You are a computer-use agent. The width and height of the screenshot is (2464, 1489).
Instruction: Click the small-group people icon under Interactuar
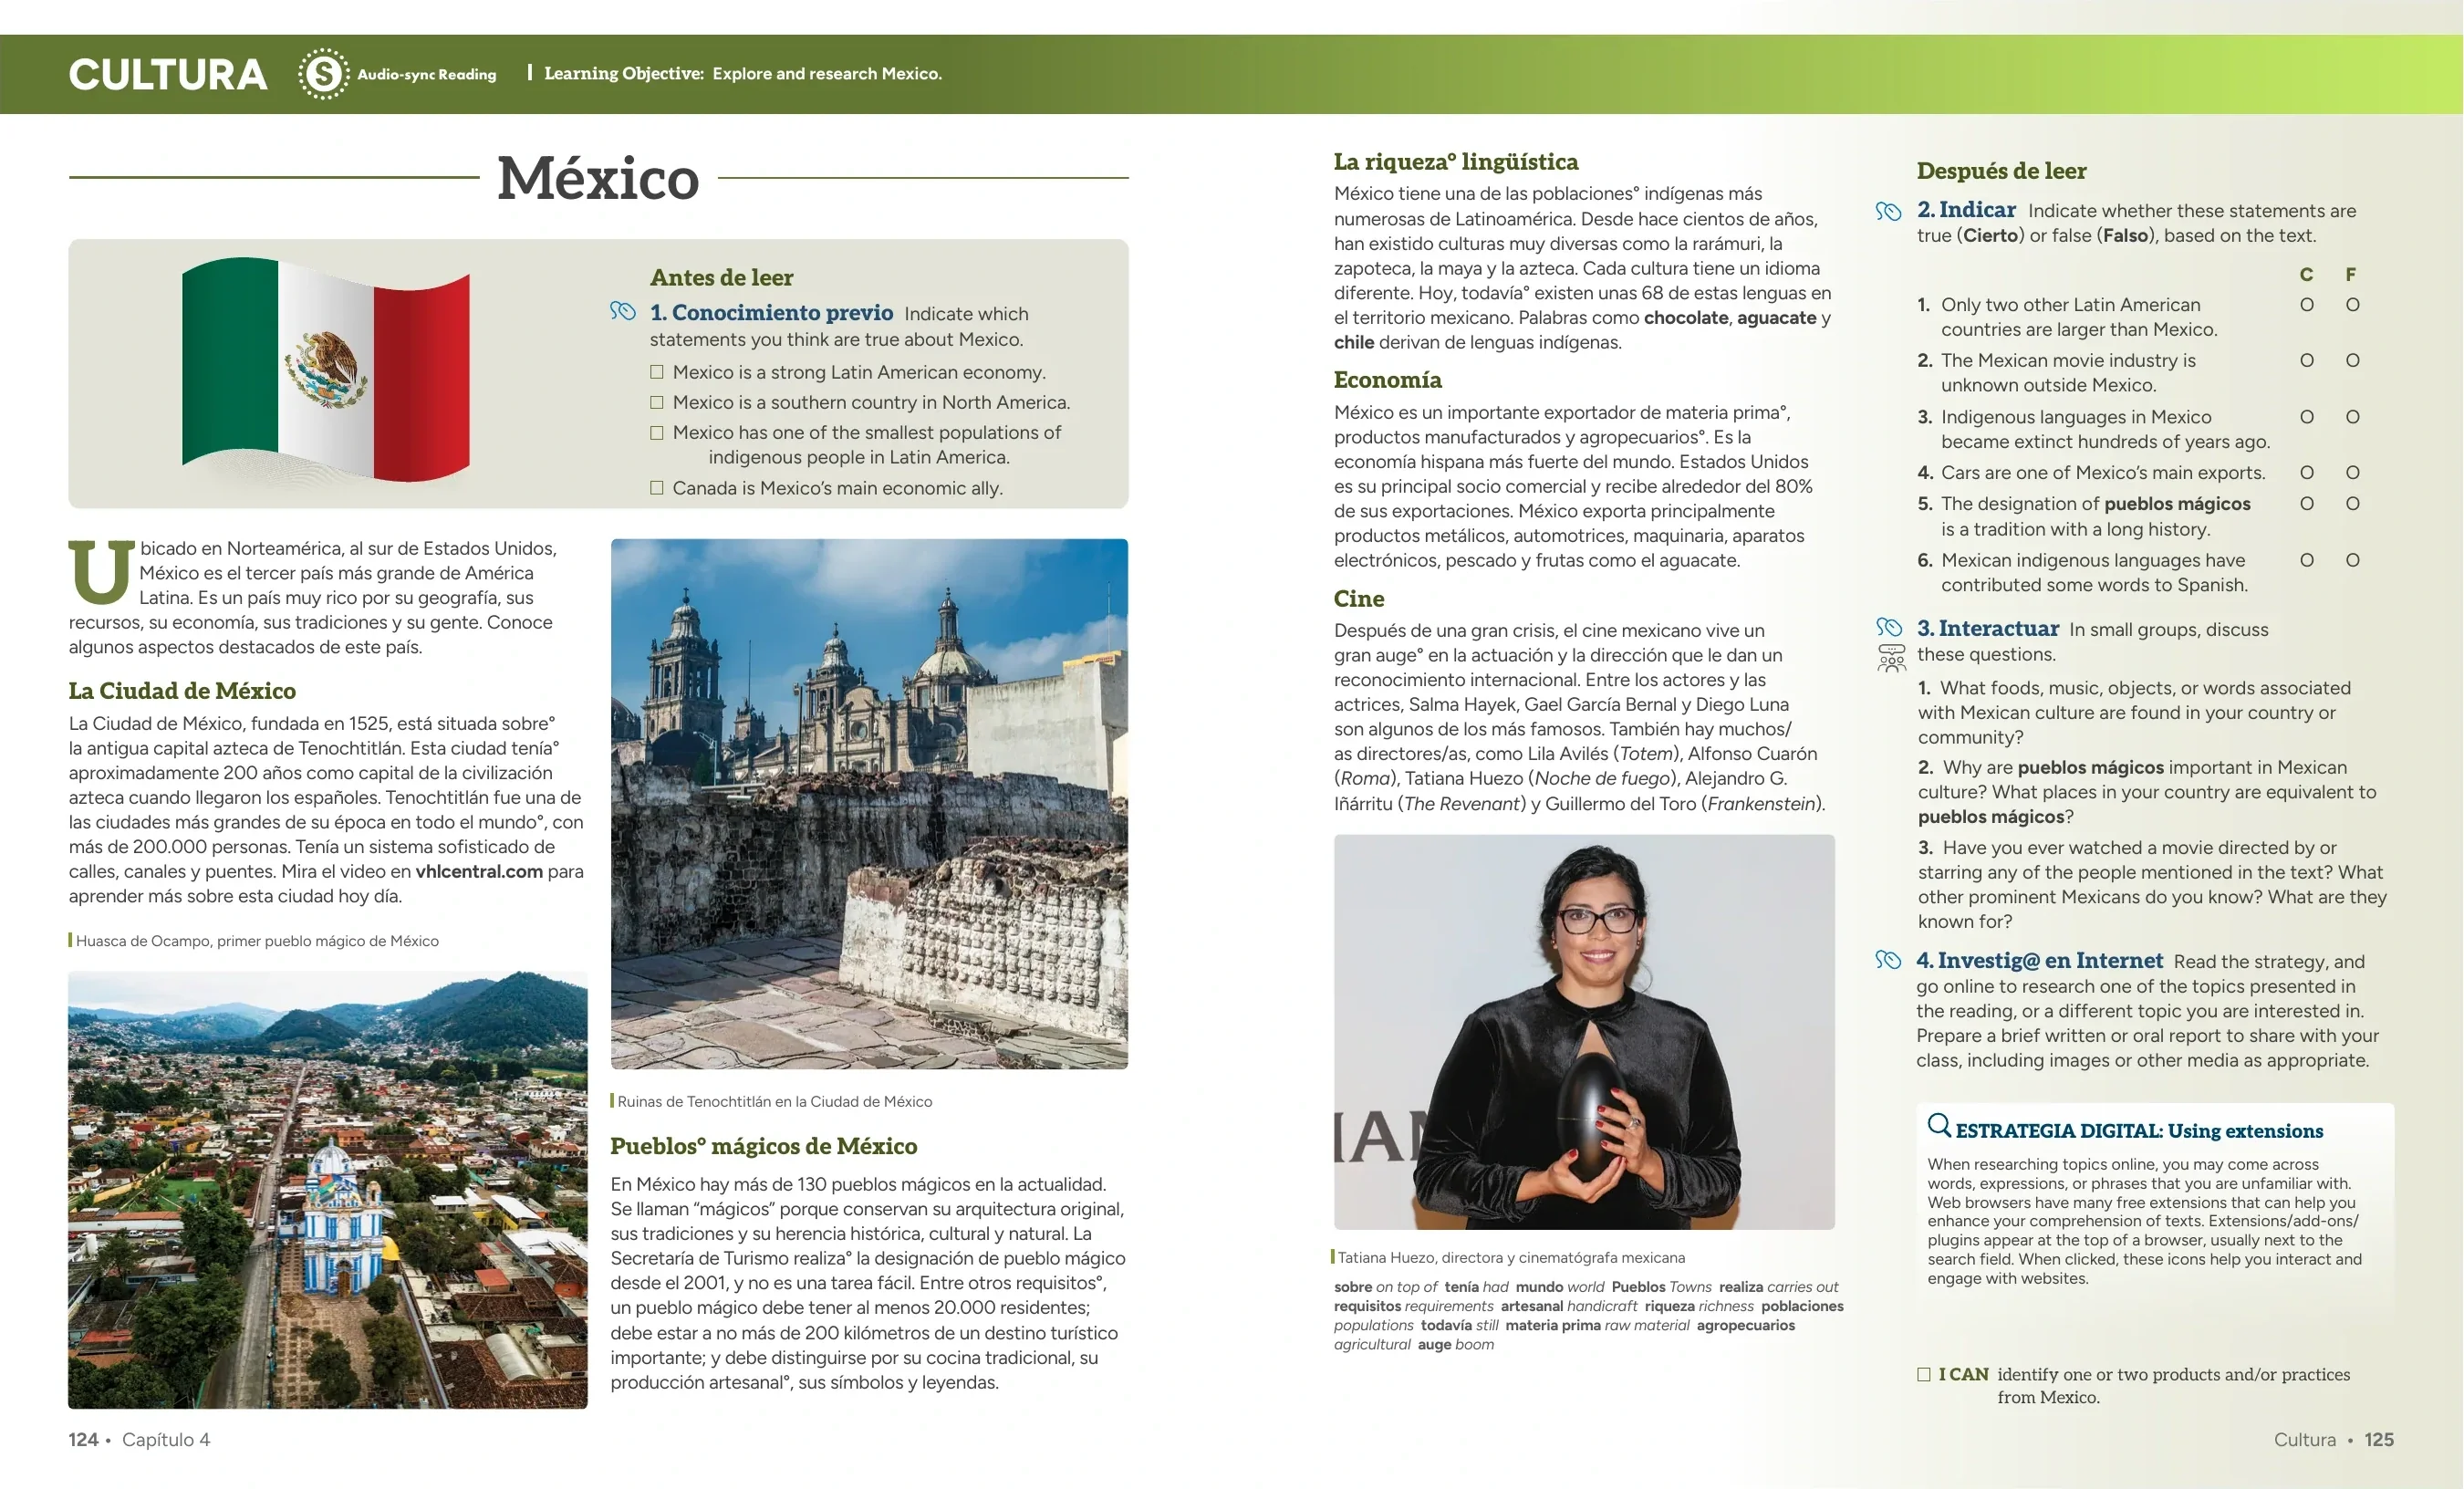(x=1891, y=659)
